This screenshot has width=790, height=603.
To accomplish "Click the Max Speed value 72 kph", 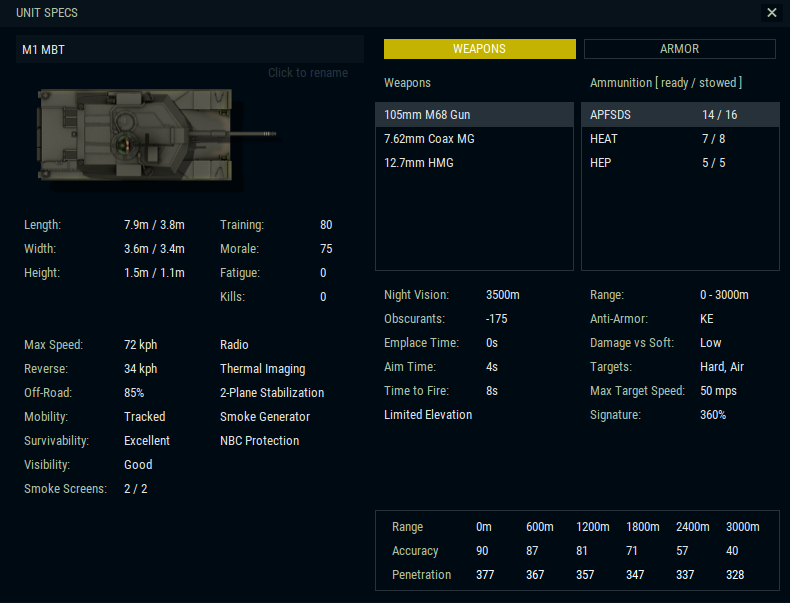I will click(141, 345).
